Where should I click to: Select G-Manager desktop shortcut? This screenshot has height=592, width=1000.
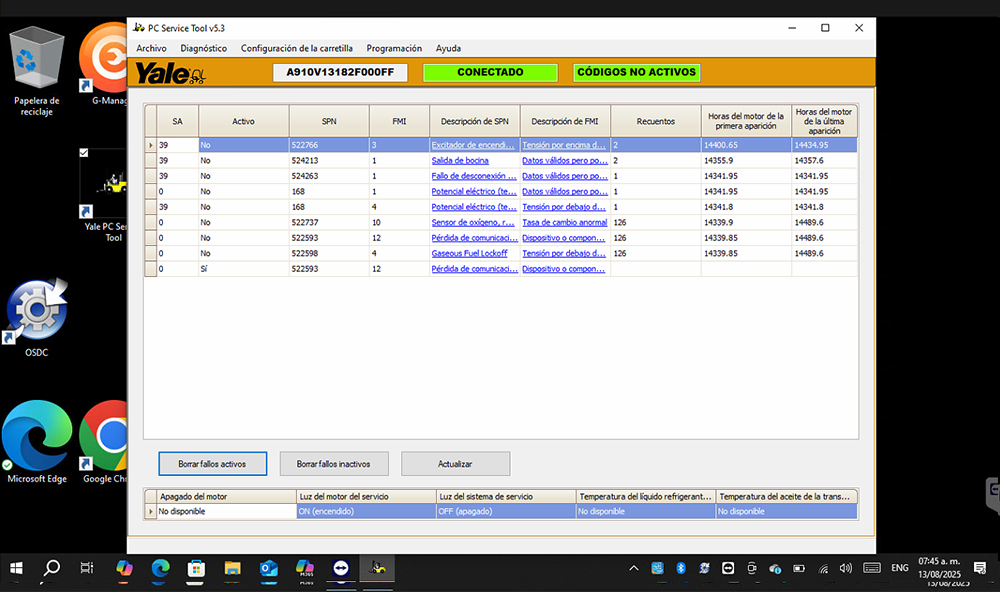click(104, 64)
